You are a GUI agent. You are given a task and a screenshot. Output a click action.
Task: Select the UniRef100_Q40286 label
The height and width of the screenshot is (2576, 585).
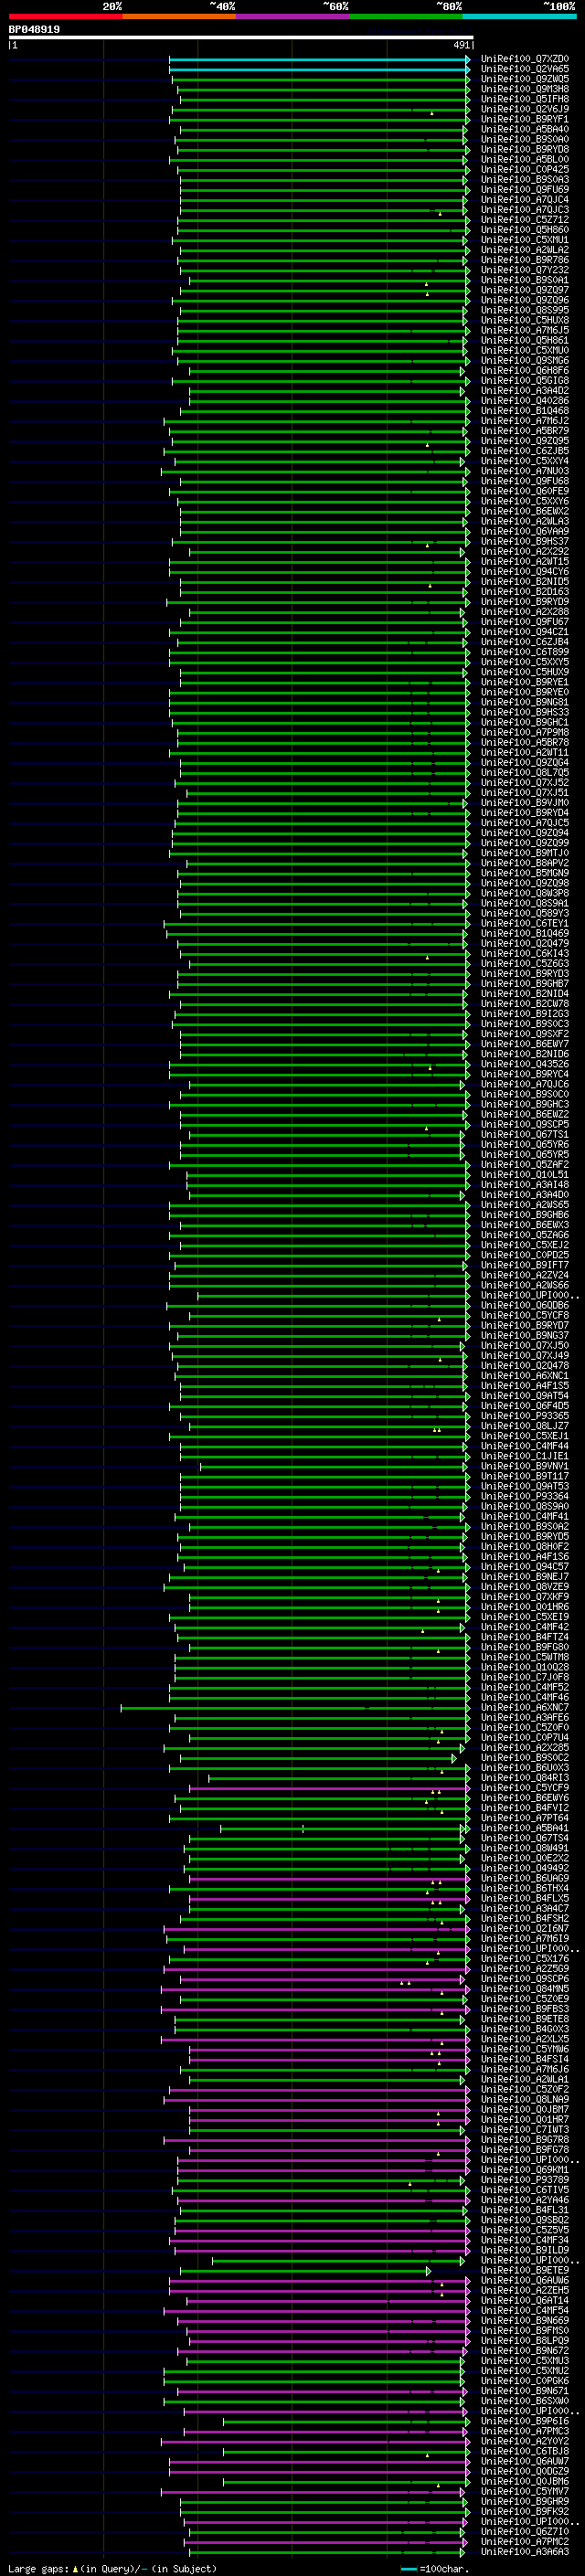click(x=525, y=401)
